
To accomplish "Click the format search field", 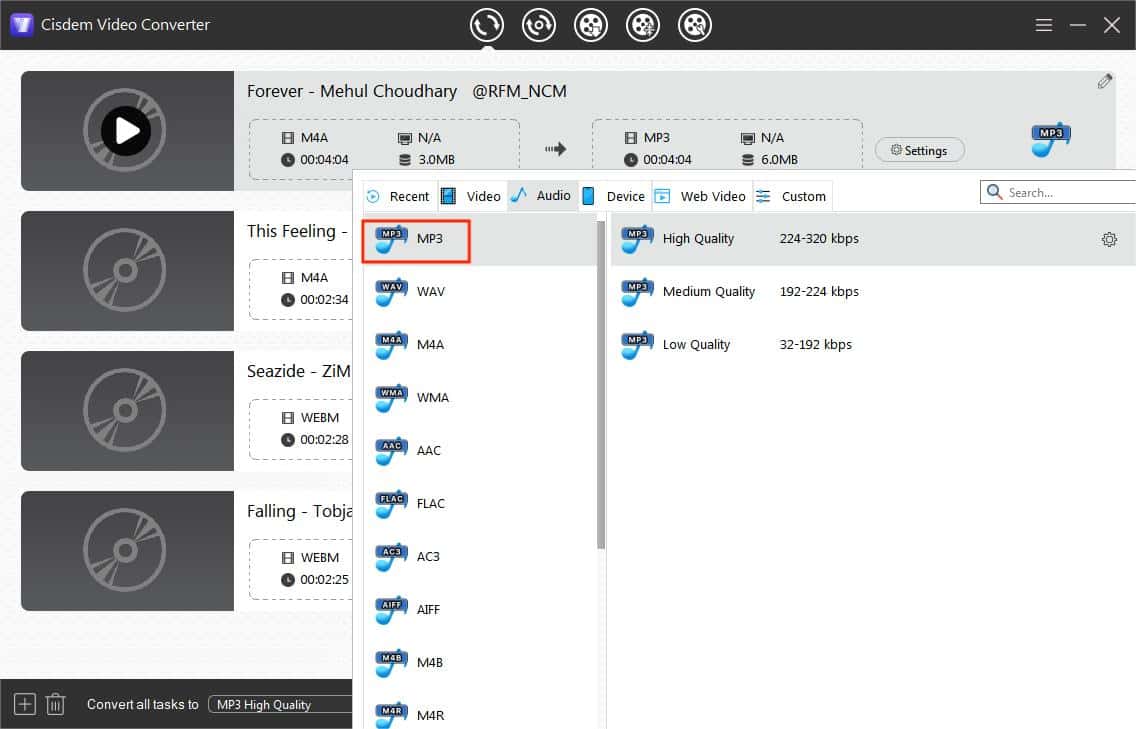I will [x=1060, y=191].
